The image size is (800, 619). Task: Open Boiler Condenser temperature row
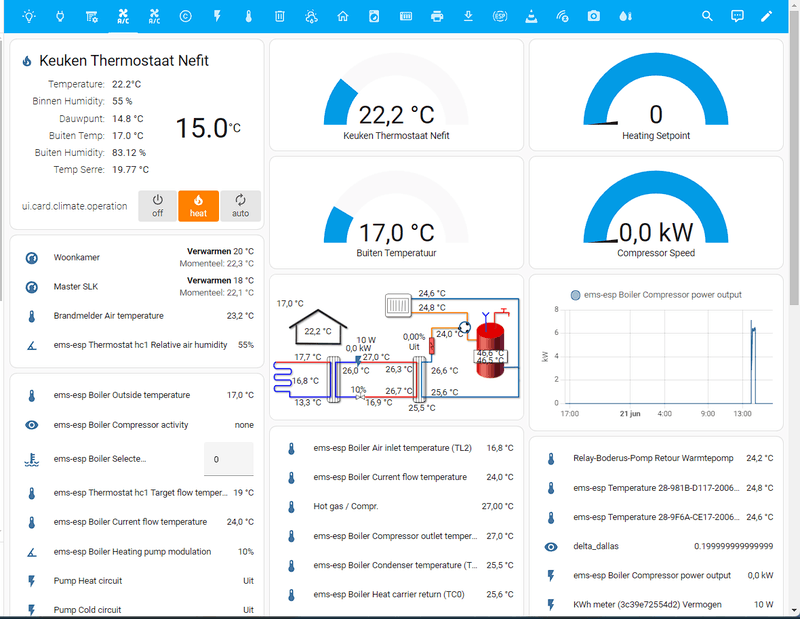(x=398, y=565)
